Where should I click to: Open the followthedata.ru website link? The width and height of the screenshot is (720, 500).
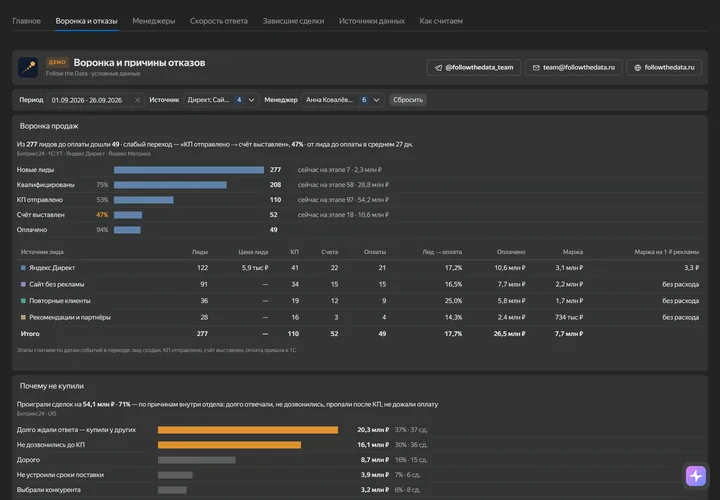coord(664,67)
